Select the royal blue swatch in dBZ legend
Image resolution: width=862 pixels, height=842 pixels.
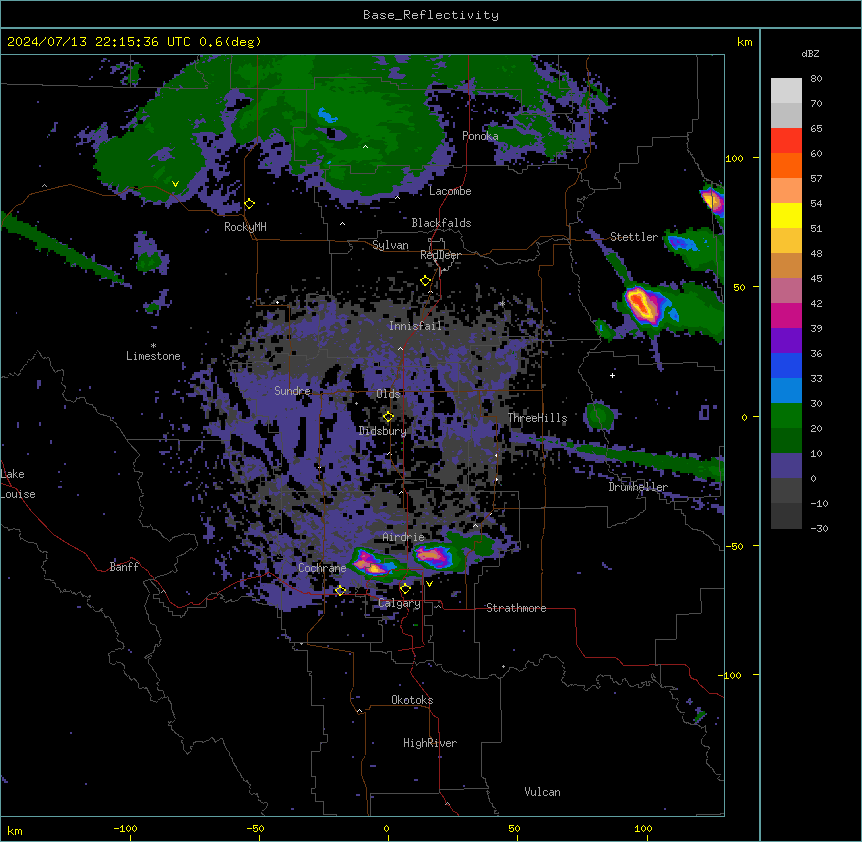tap(786, 365)
